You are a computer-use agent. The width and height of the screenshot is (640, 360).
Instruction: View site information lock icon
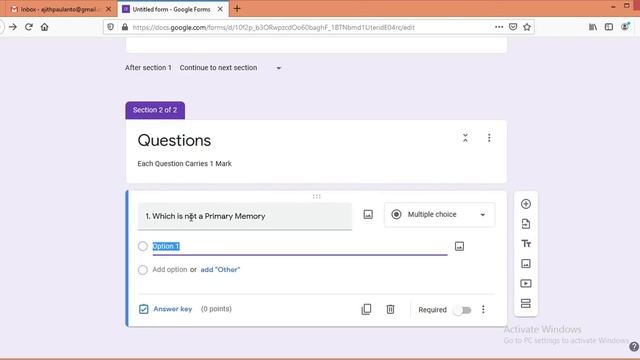125,27
